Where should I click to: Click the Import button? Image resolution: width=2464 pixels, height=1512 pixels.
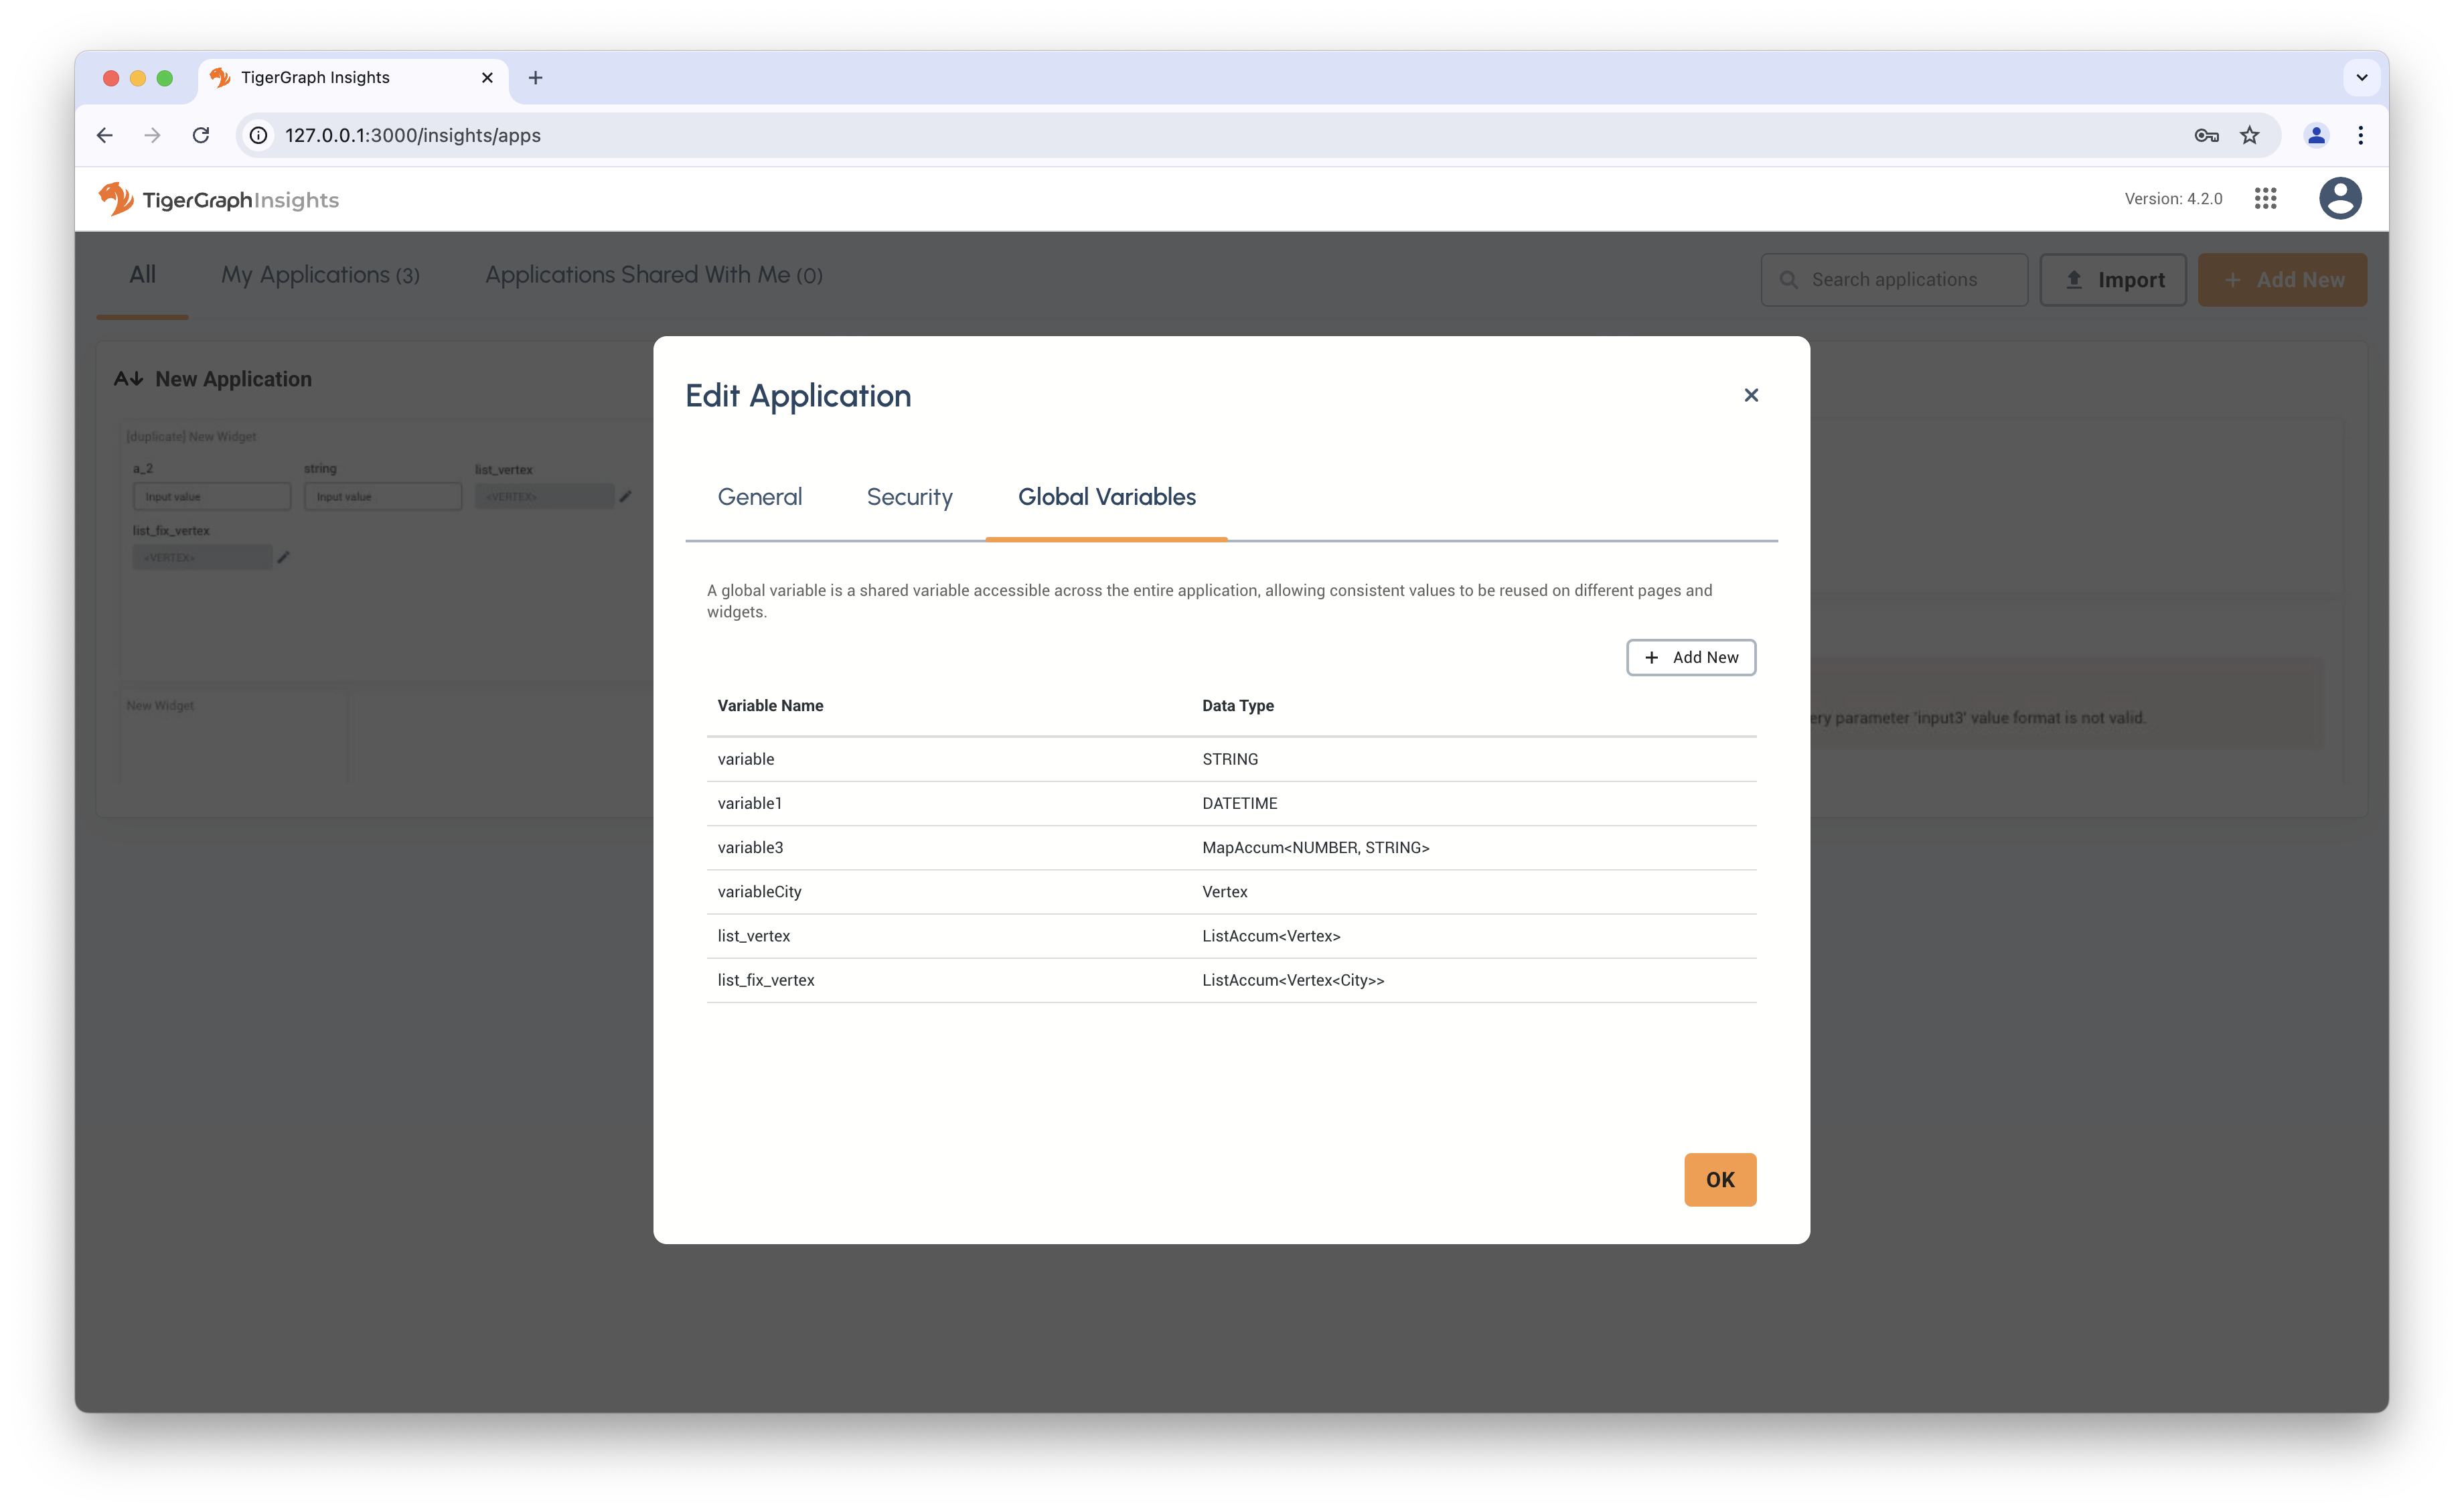pyautogui.click(x=2113, y=280)
